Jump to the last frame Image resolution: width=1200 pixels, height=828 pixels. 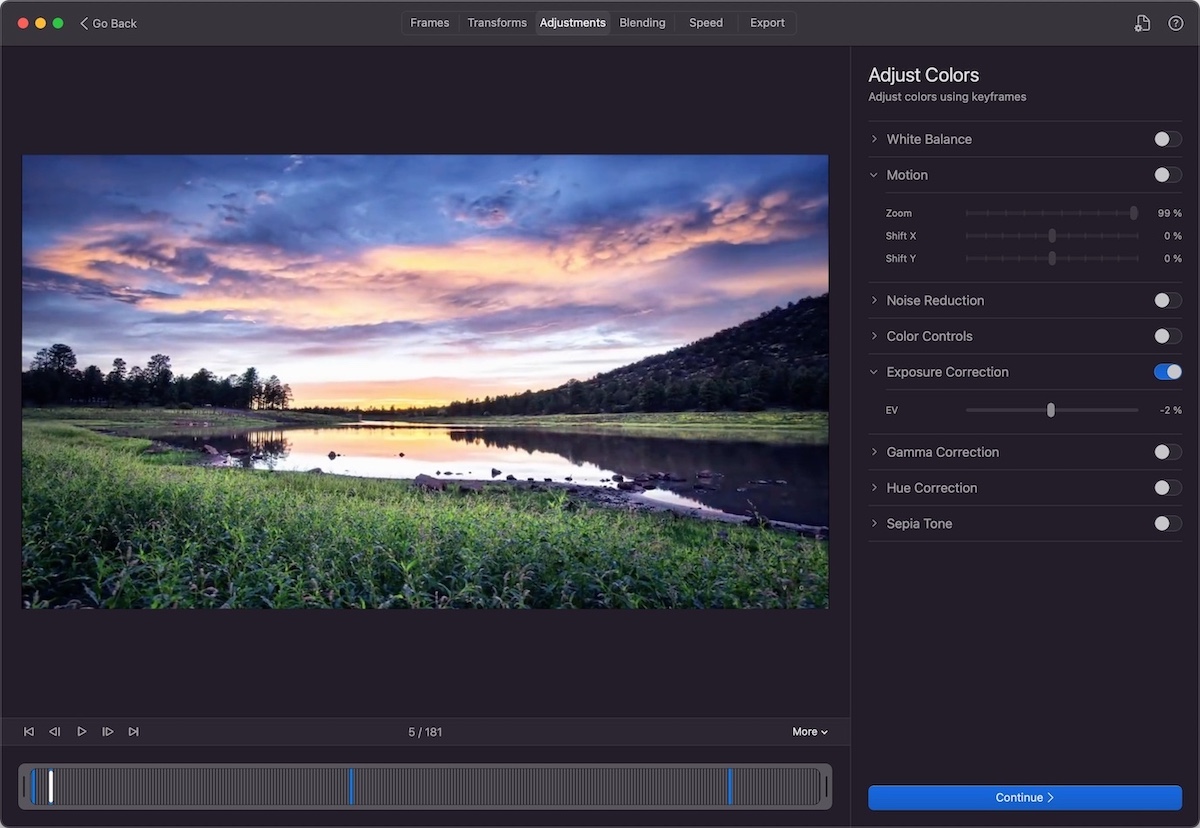point(134,732)
